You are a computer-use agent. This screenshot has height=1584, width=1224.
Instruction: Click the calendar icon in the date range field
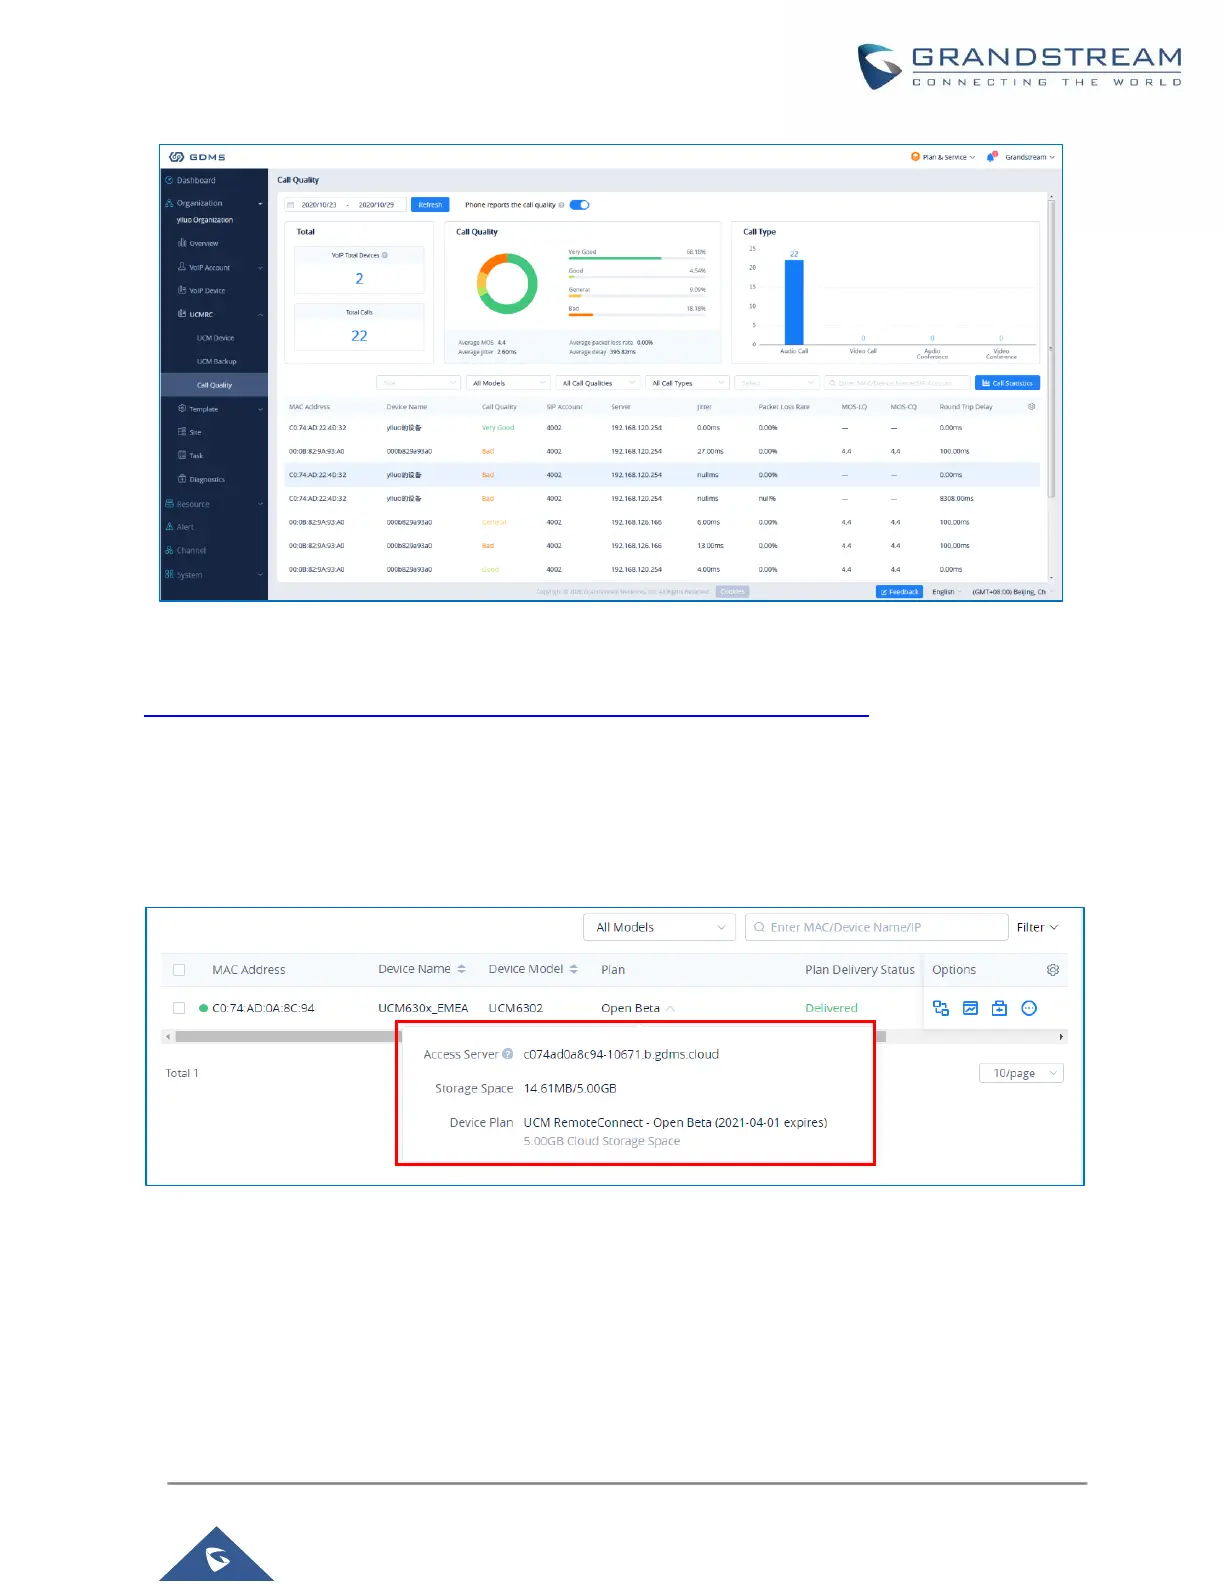[291, 205]
